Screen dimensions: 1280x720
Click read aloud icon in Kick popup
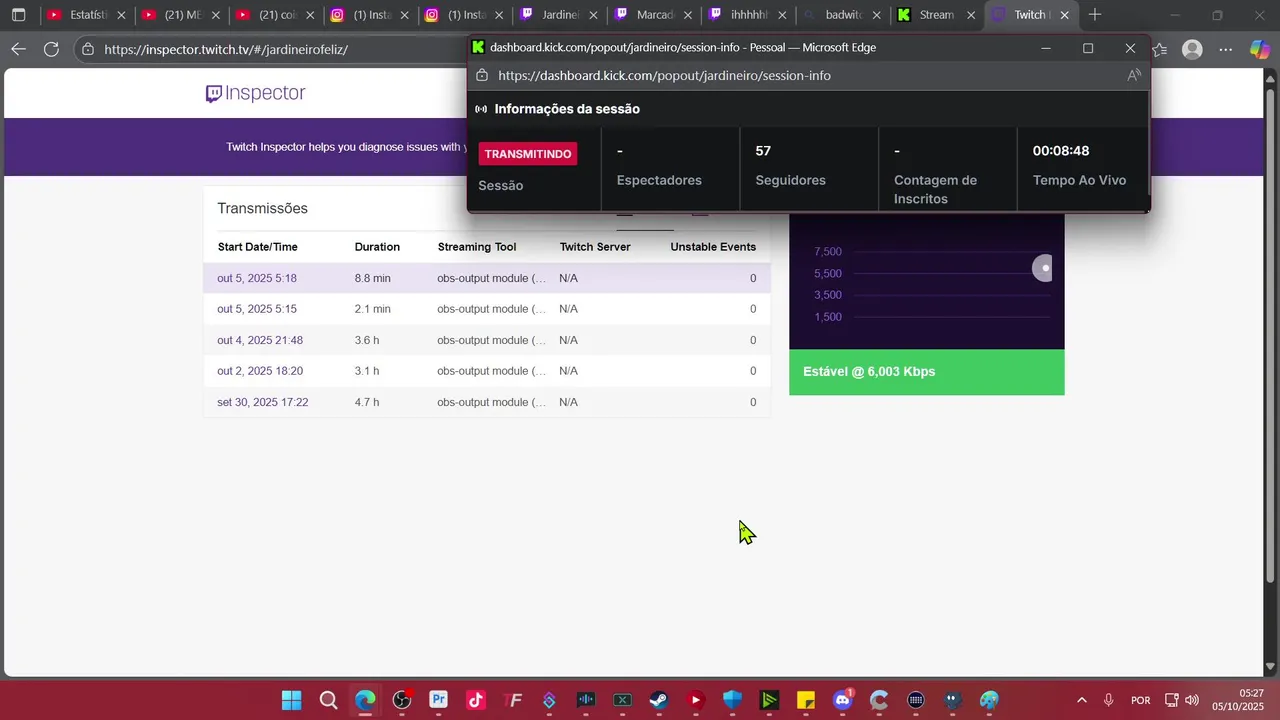click(x=1134, y=75)
